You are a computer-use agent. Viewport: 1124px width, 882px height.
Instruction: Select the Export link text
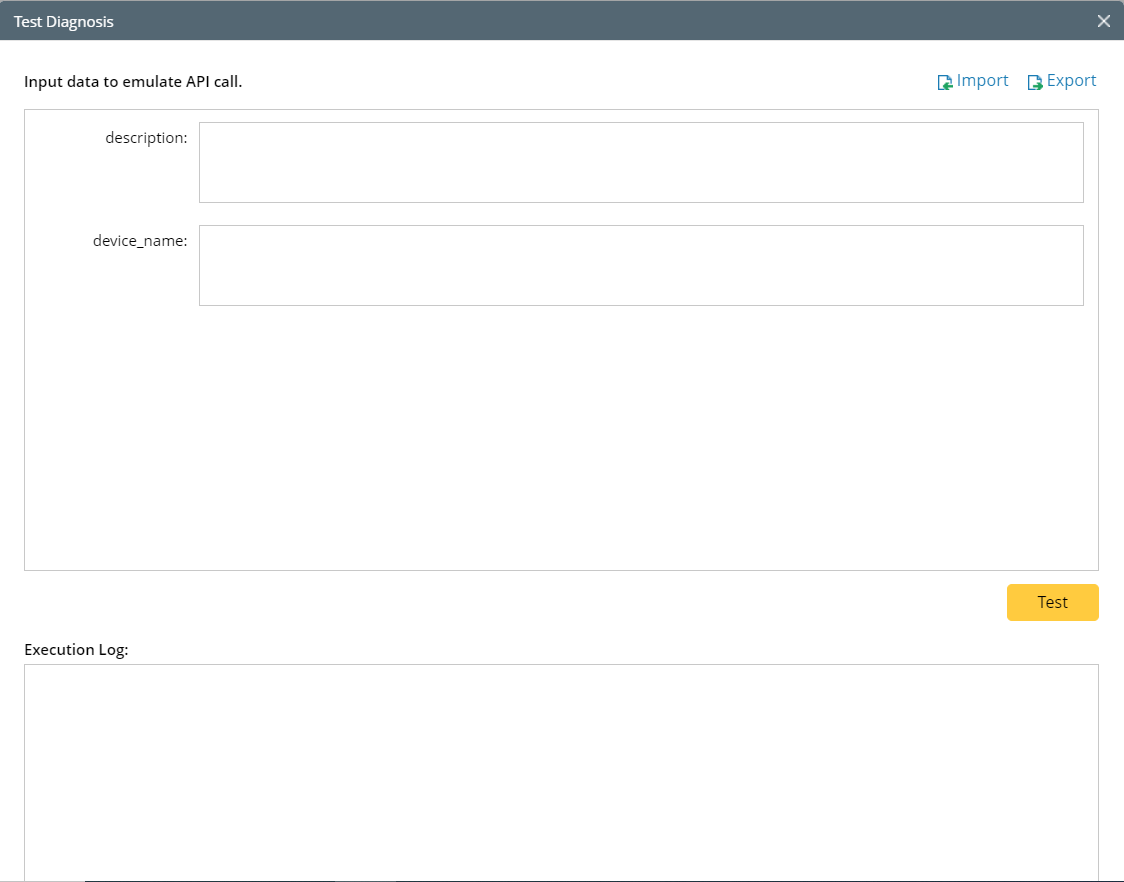tap(1071, 81)
